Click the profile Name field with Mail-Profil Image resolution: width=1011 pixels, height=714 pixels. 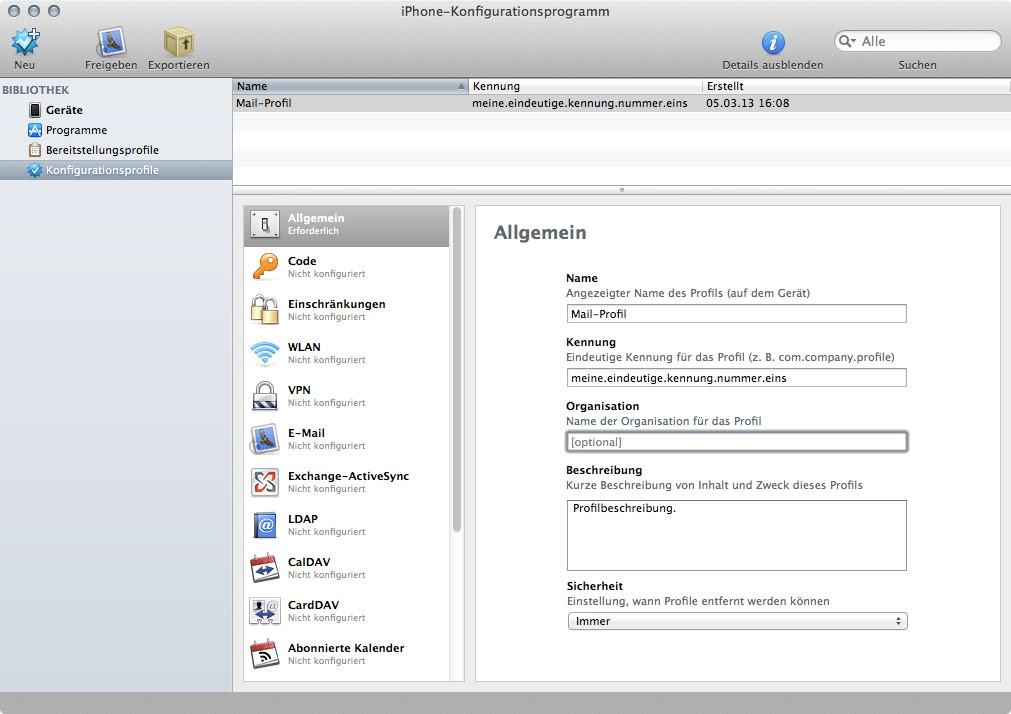tap(736, 314)
